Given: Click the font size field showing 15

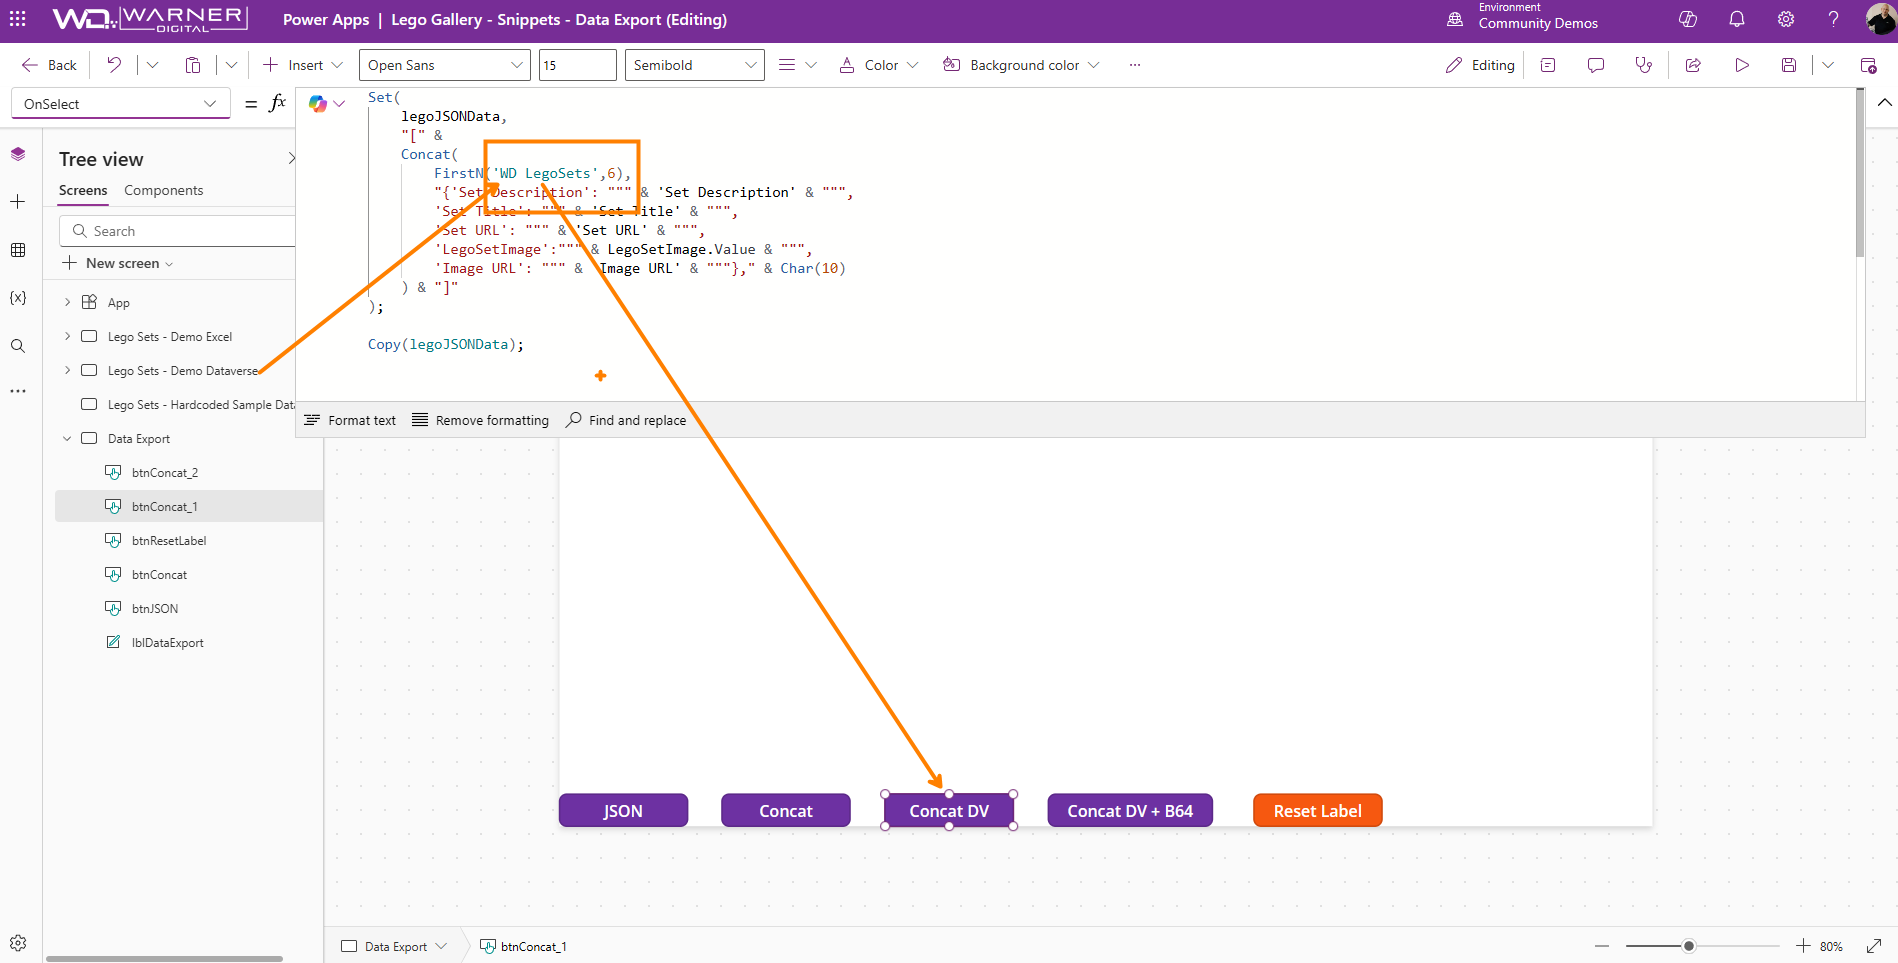Looking at the screenshot, I should [x=577, y=65].
